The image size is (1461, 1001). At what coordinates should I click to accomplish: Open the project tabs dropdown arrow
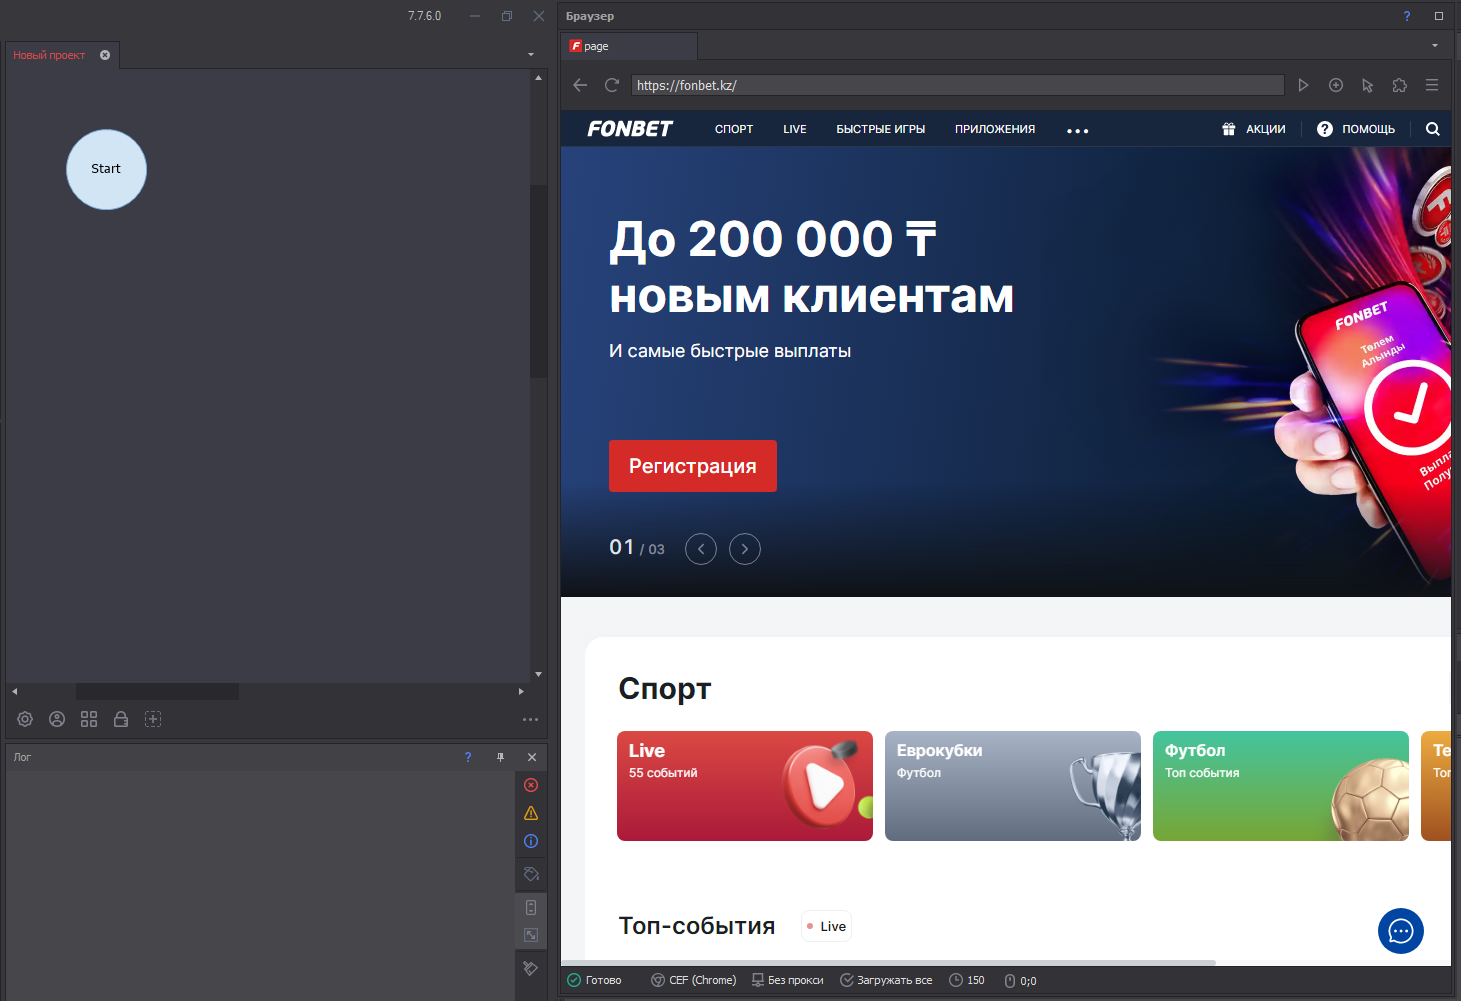[x=531, y=54]
